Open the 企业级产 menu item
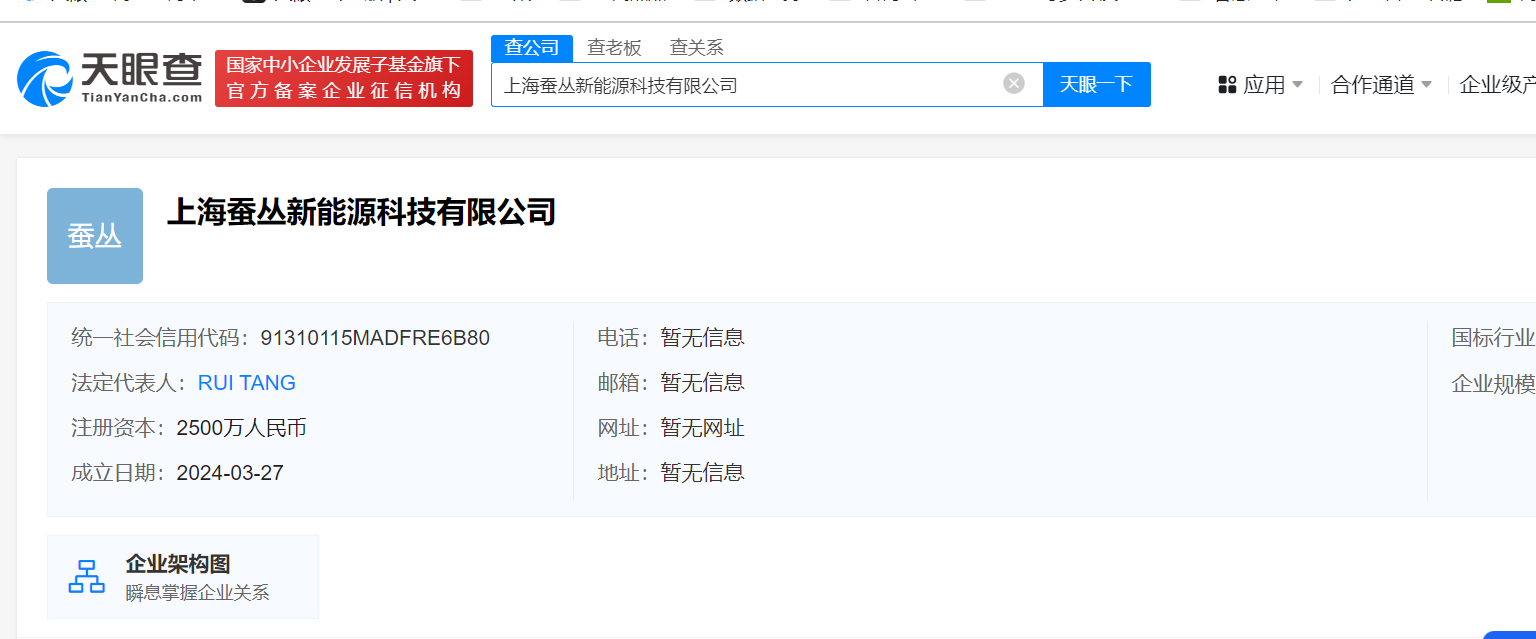 point(1497,85)
